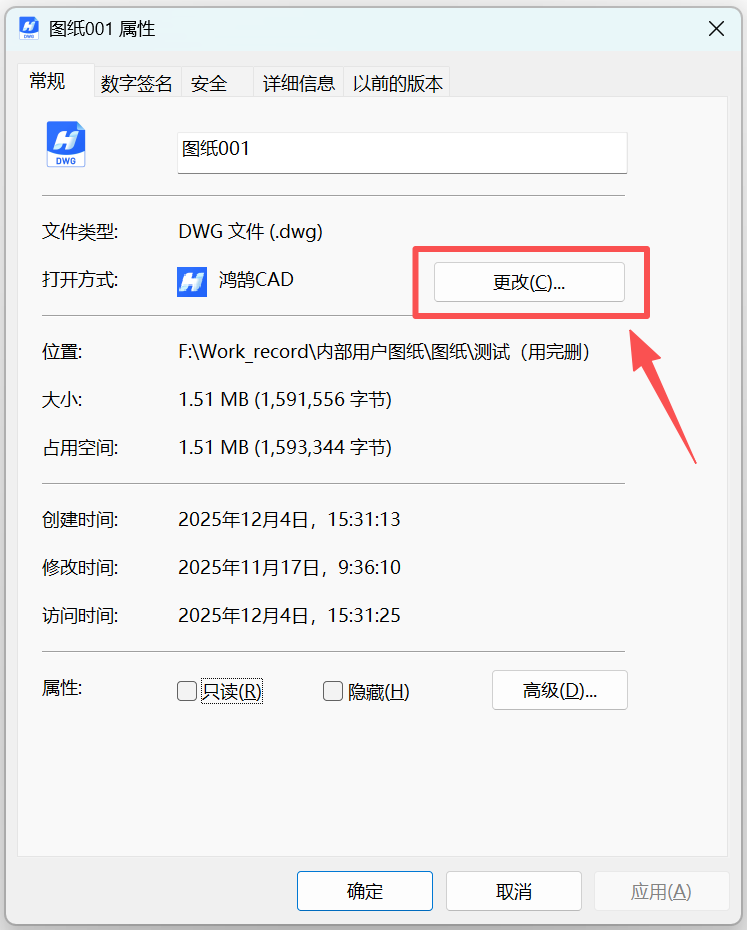Switch to the 常规 tab
747x930 pixels.
(48, 82)
